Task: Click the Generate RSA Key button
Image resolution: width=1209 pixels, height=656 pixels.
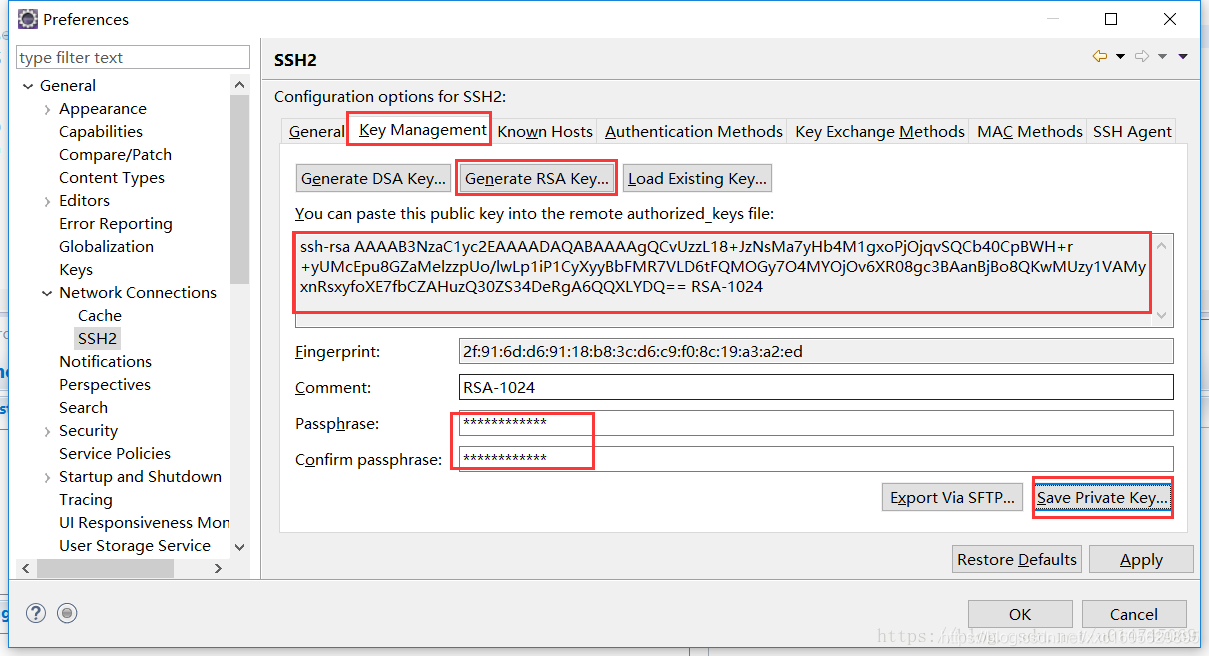Action: [x=537, y=178]
